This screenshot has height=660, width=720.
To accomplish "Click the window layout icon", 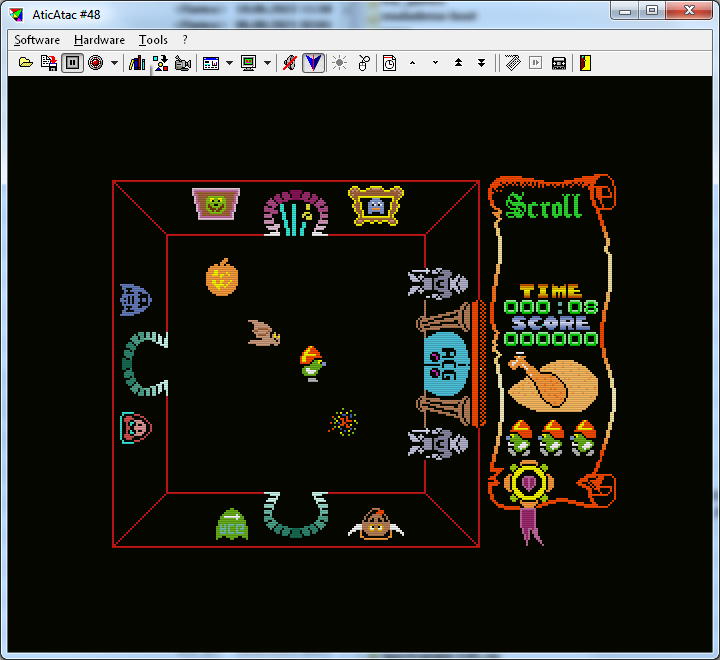I will (211, 63).
